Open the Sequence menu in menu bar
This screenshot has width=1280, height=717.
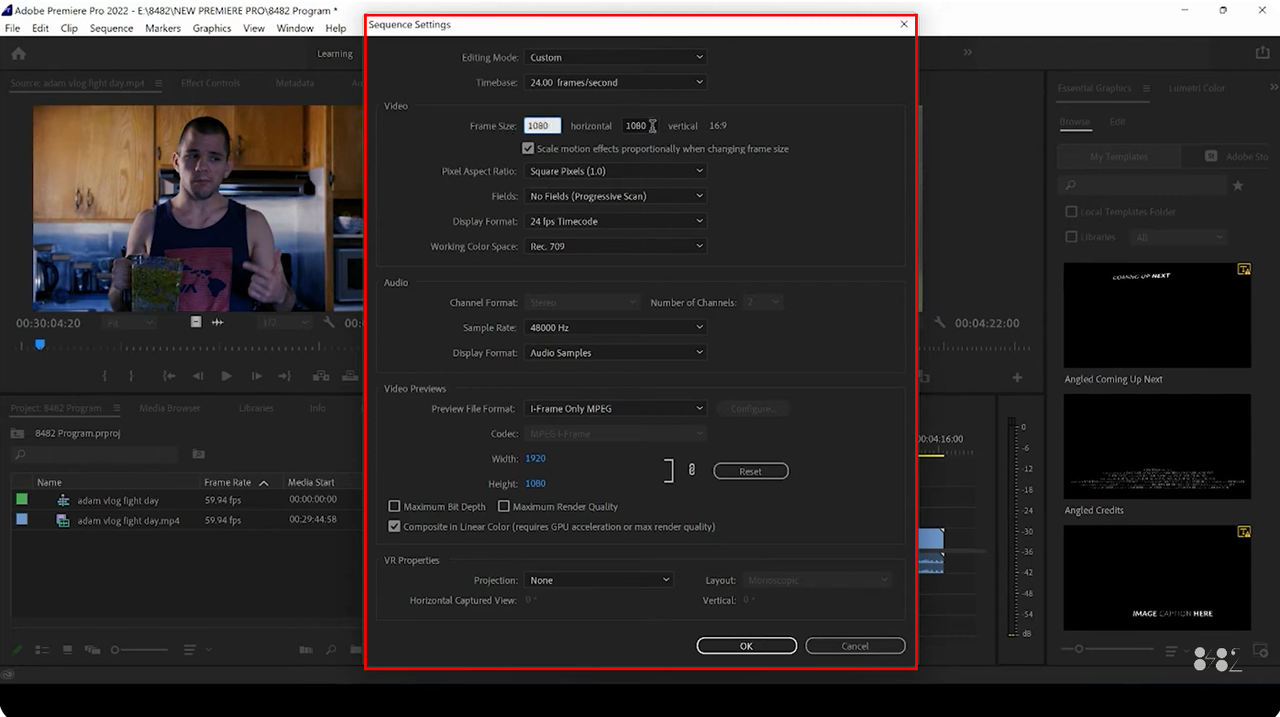click(x=111, y=28)
